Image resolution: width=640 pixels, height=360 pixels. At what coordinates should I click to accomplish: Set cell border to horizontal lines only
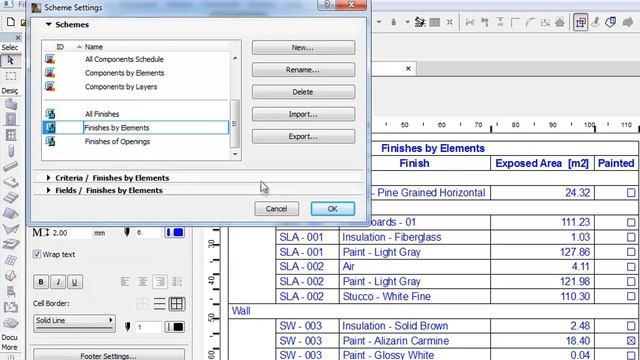(159, 304)
